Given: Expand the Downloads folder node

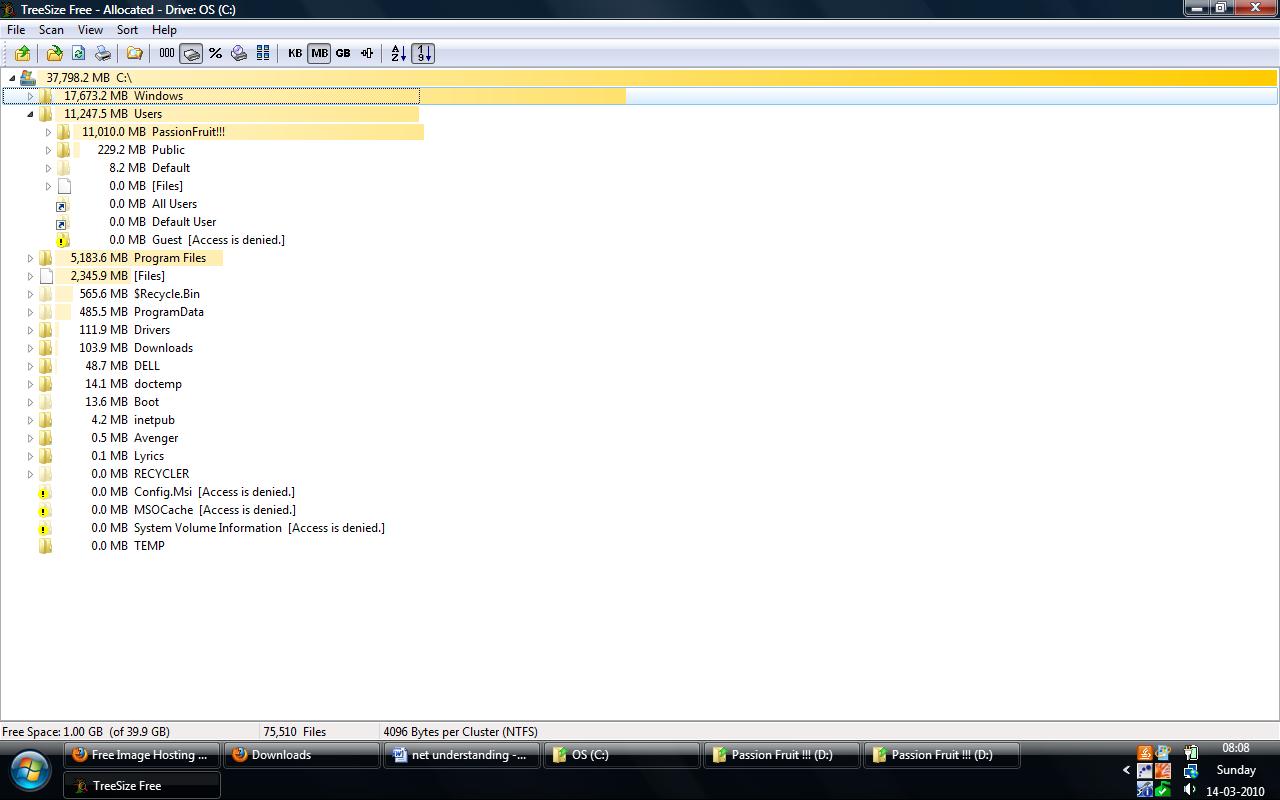Looking at the screenshot, I should 30,348.
